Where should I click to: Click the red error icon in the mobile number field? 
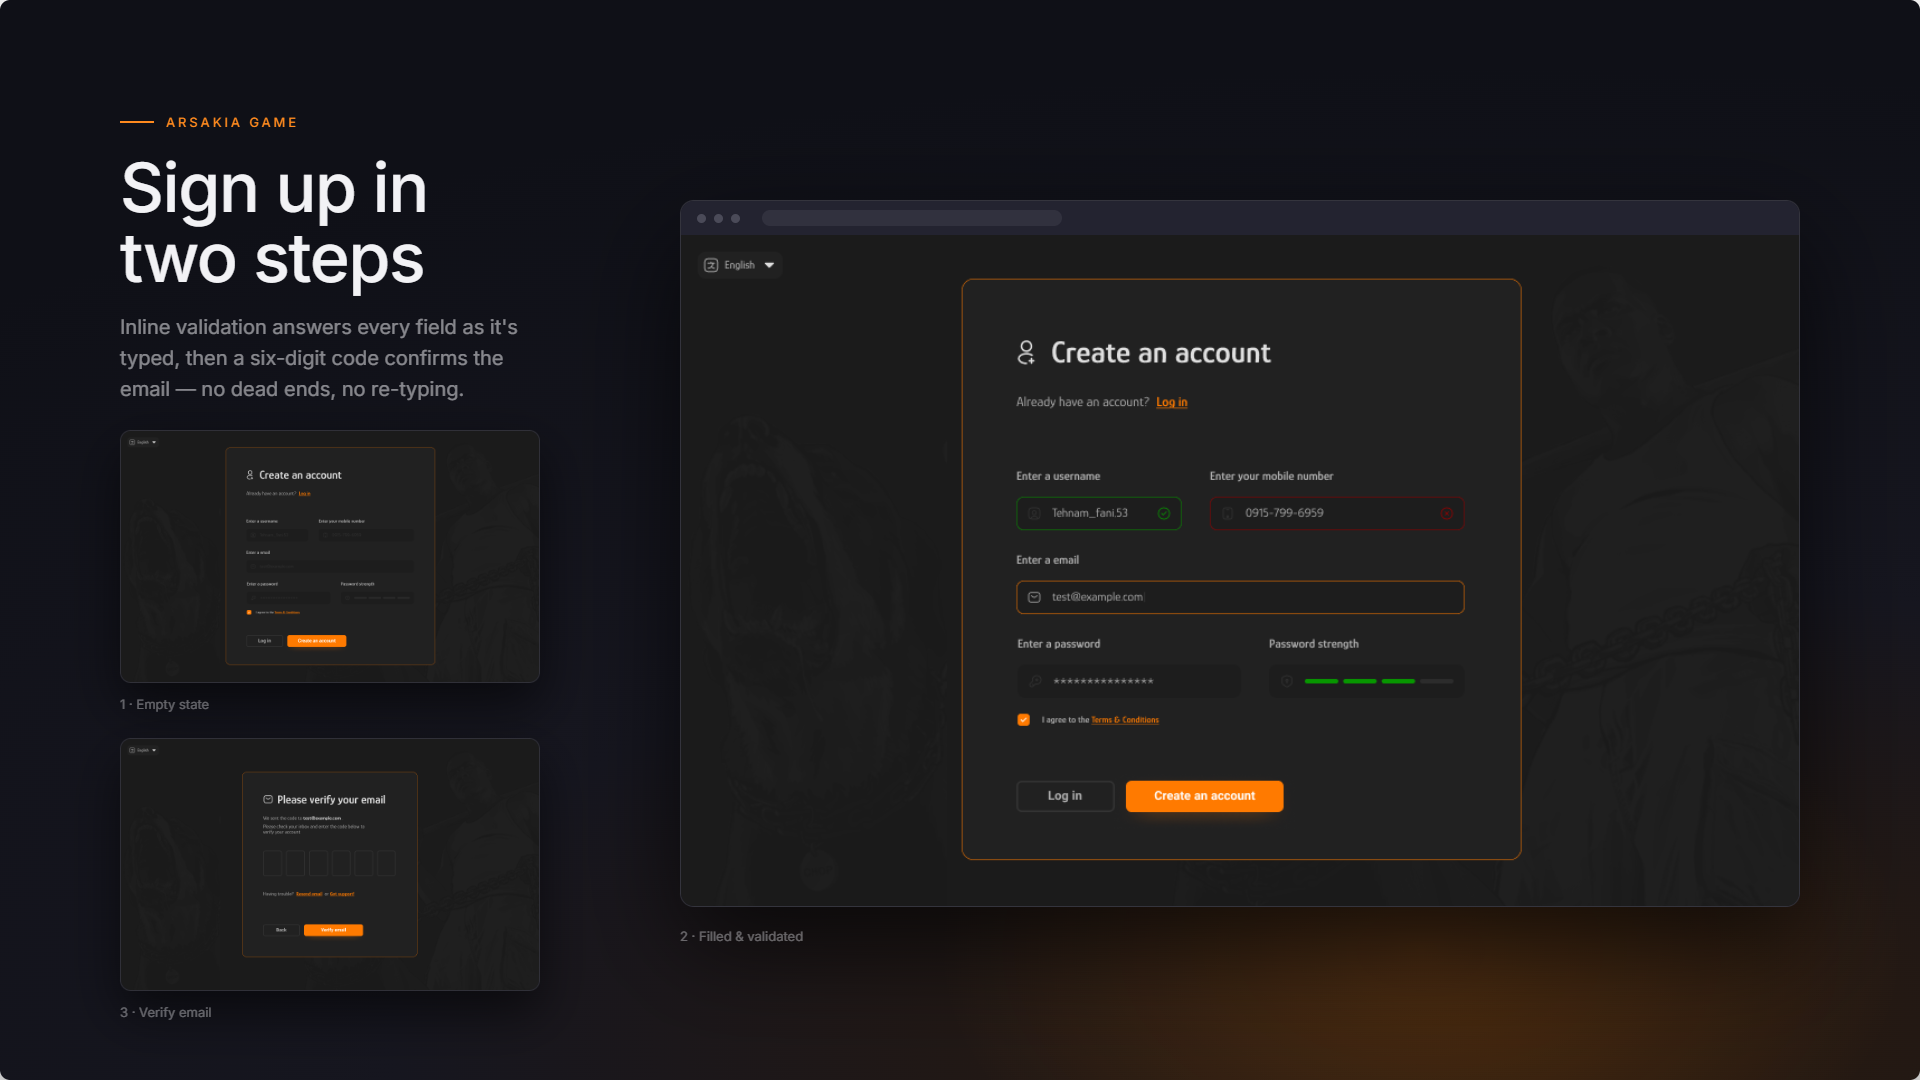(1446, 513)
